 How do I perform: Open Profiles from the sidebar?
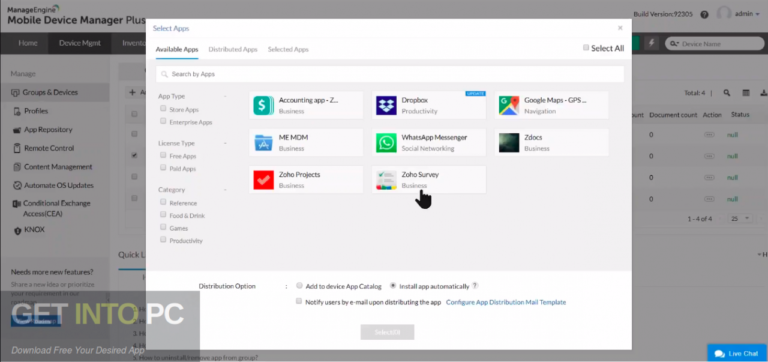(x=36, y=111)
